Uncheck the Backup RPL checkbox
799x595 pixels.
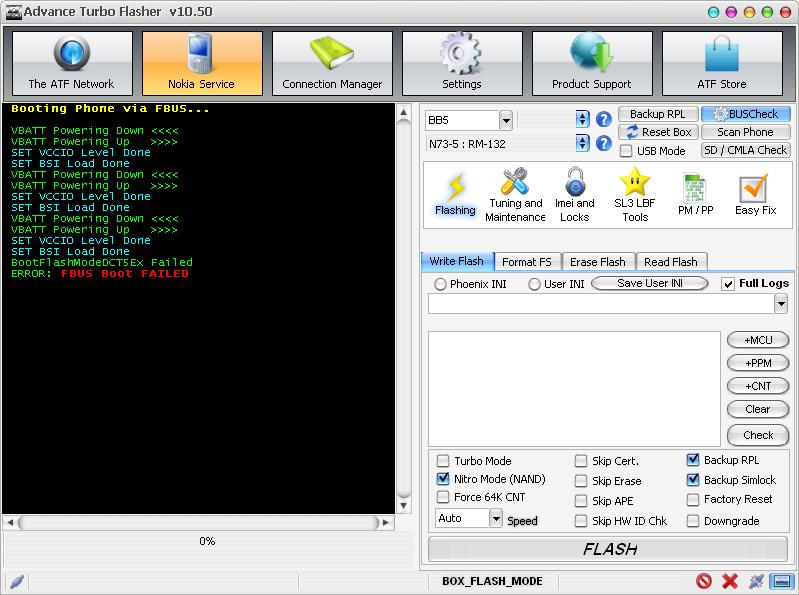pyautogui.click(x=693, y=460)
